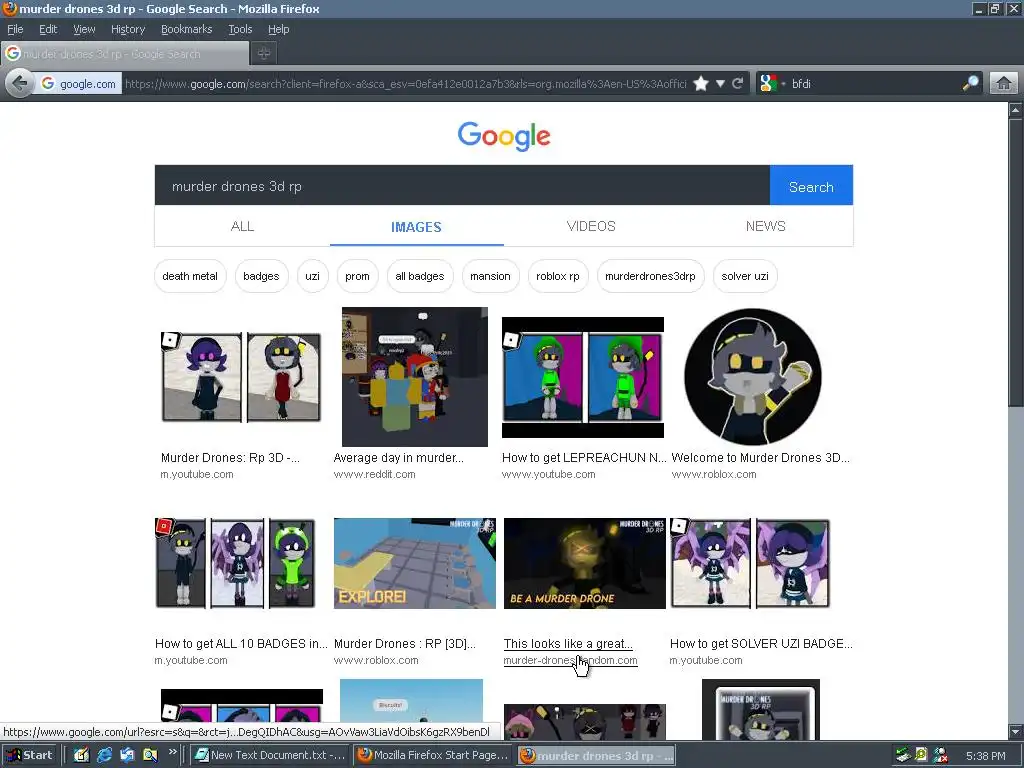Open the History menu

pos(128,29)
